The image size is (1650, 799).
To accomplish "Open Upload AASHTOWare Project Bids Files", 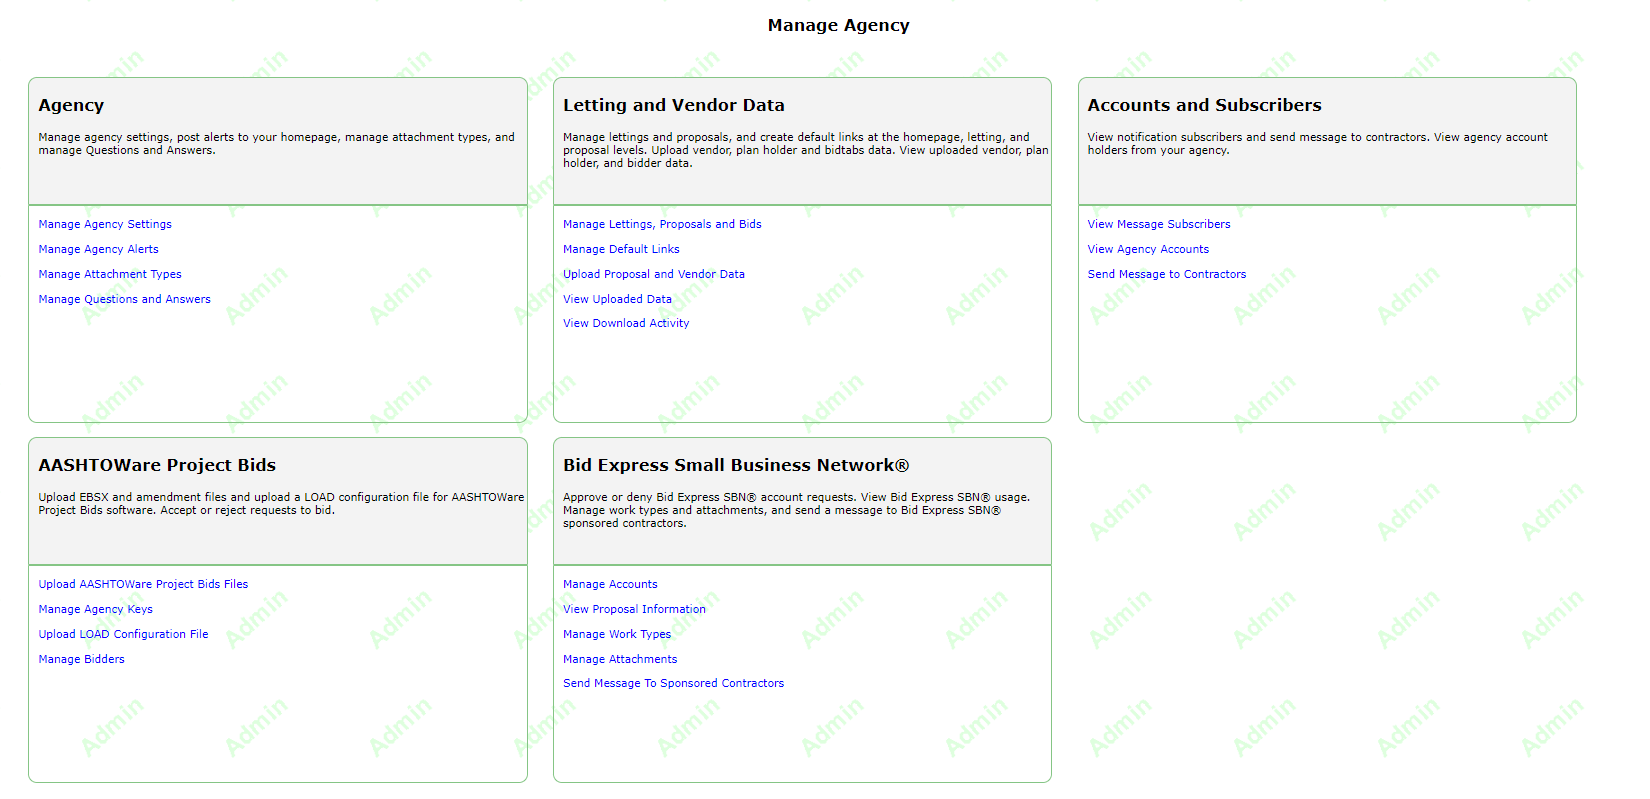I will point(143,584).
